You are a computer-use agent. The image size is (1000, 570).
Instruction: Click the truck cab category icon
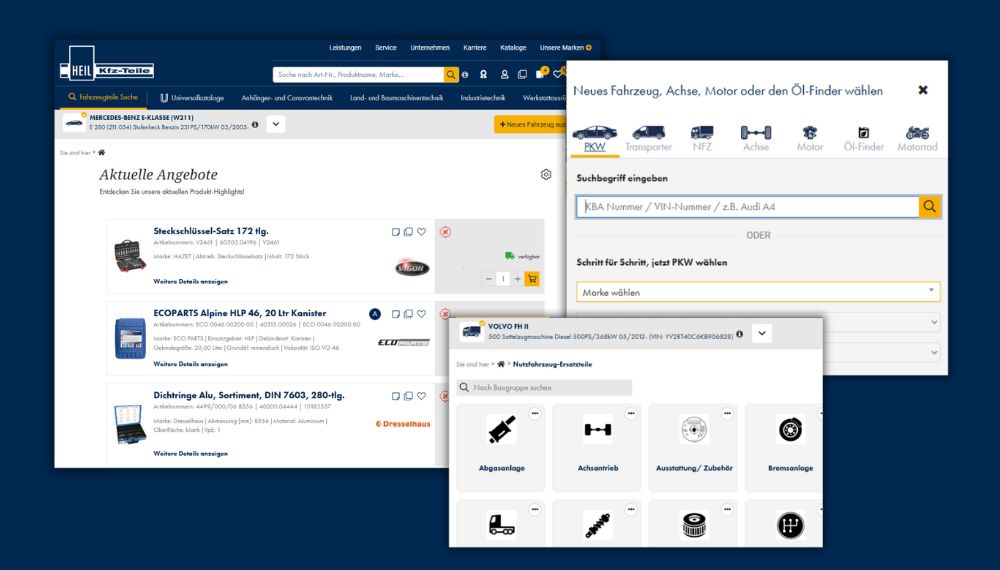coord(501,525)
